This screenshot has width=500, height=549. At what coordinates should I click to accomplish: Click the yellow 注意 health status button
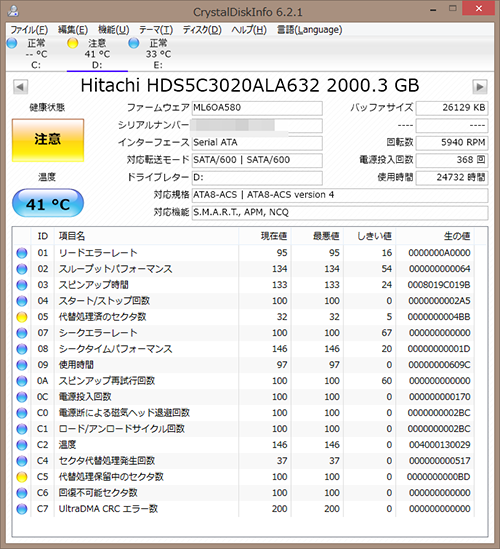48,140
